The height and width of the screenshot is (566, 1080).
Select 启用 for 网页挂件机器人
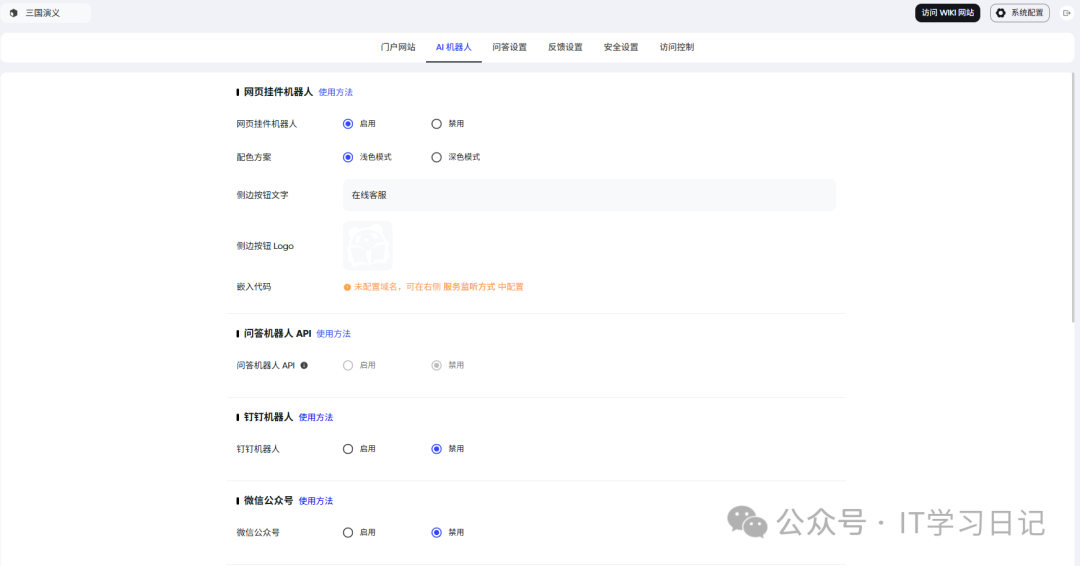tap(348, 124)
